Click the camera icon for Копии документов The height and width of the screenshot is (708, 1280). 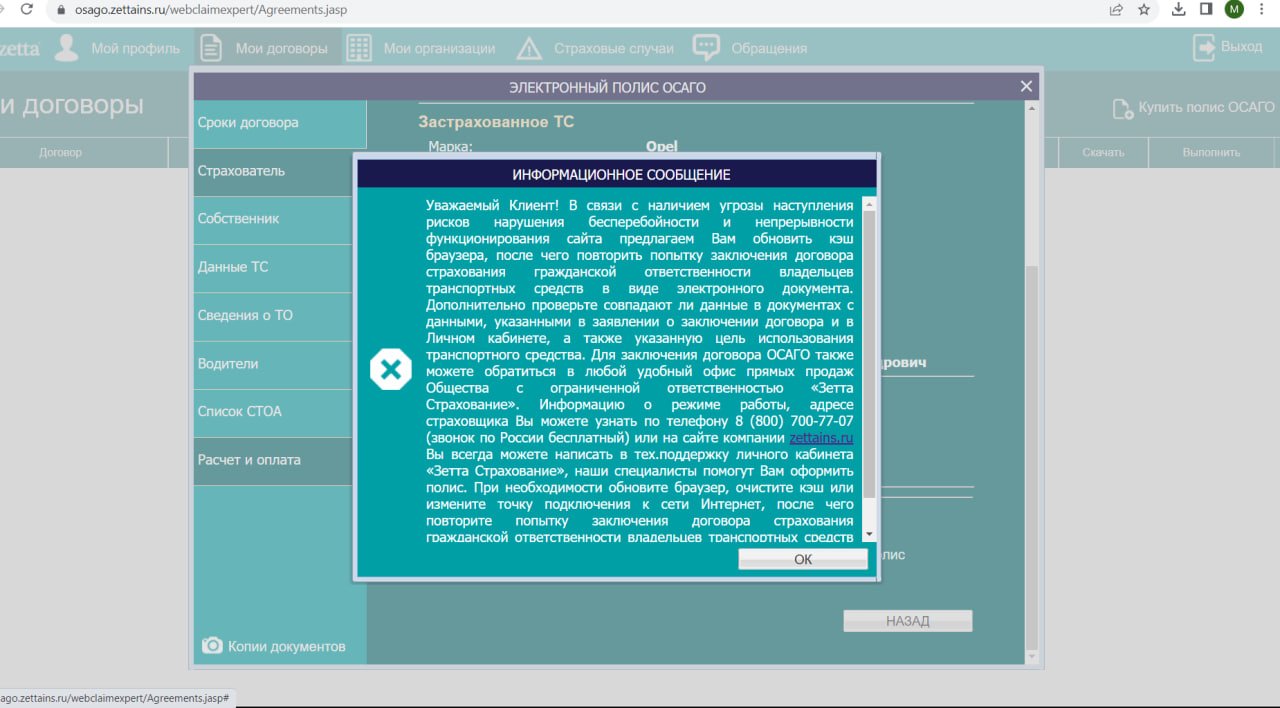point(212,645)
